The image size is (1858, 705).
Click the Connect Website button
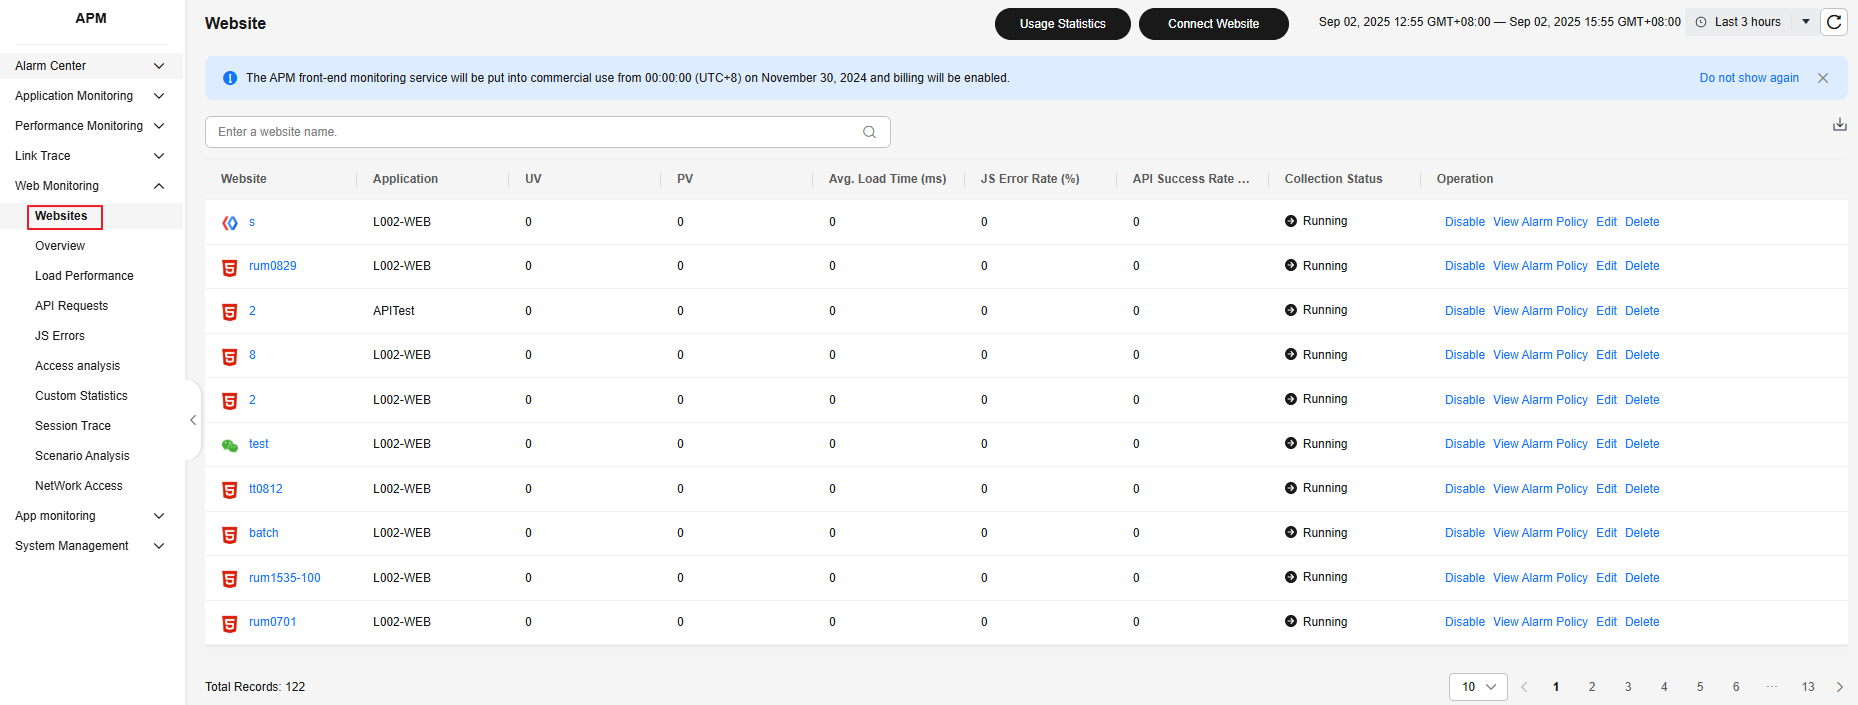pyautogui.click(x=1213, y=24)
